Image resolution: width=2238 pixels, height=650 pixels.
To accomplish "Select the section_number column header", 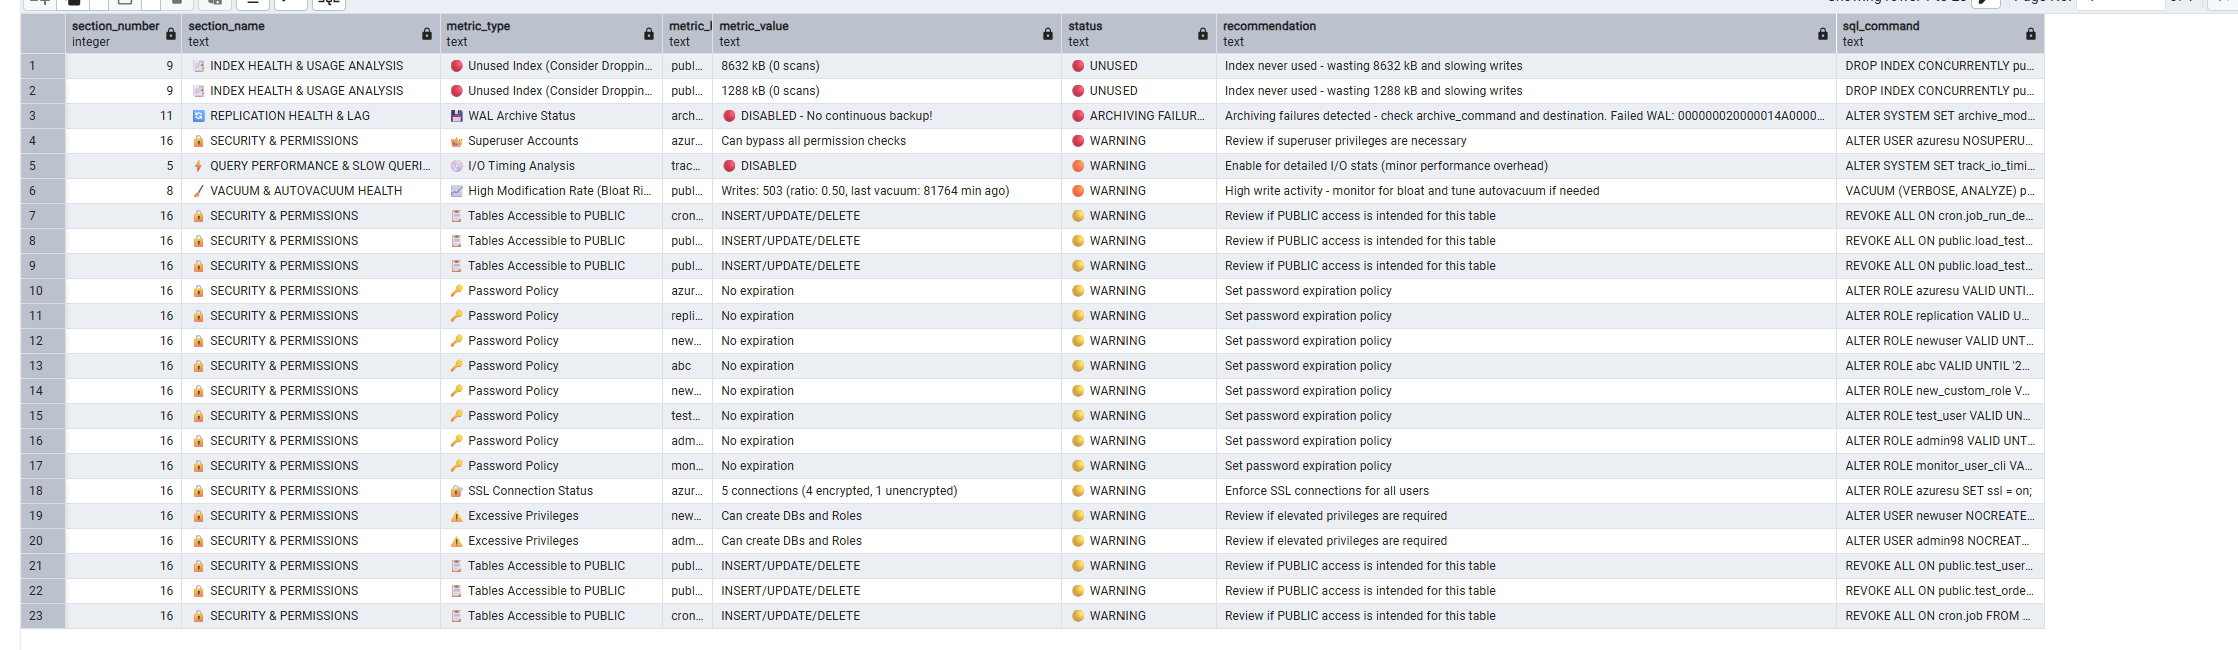I will click(x=123, y=34).
